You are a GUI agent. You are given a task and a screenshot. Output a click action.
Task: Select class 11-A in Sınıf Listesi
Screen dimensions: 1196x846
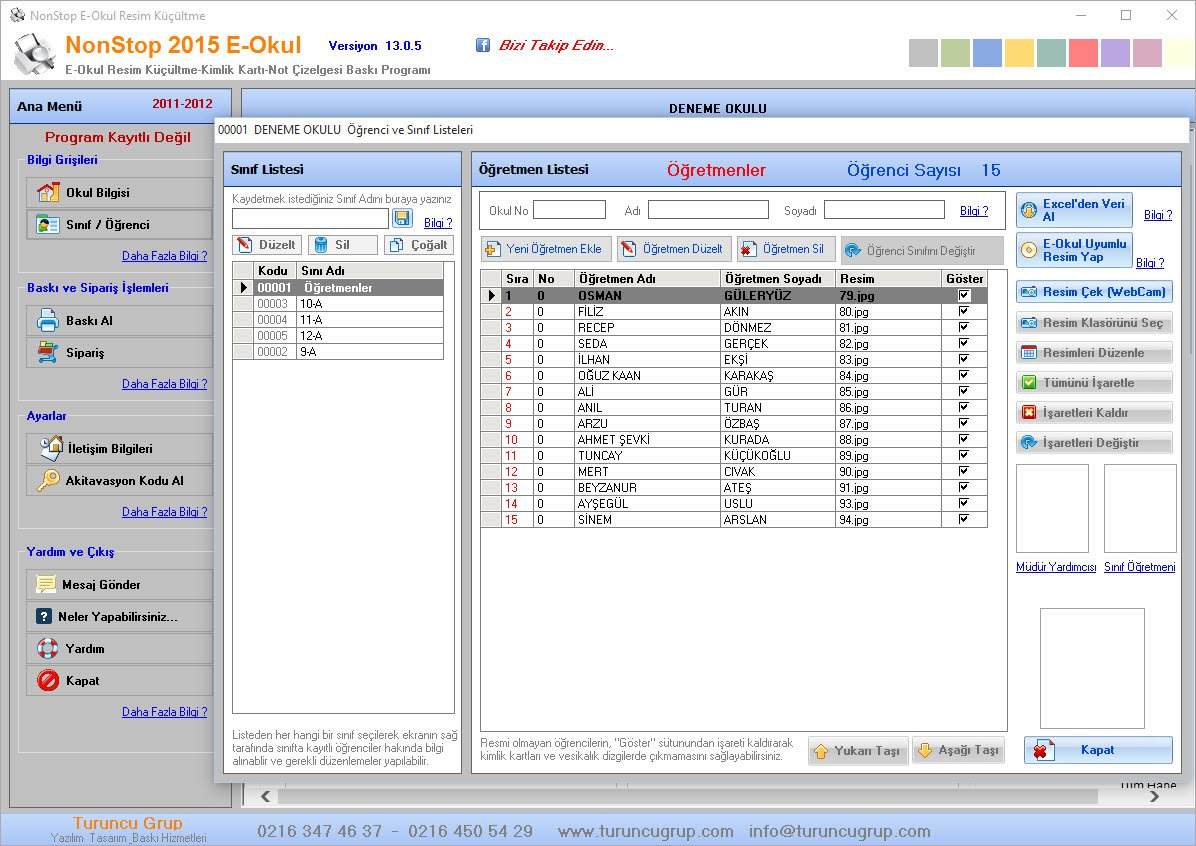tap(338, 320)
